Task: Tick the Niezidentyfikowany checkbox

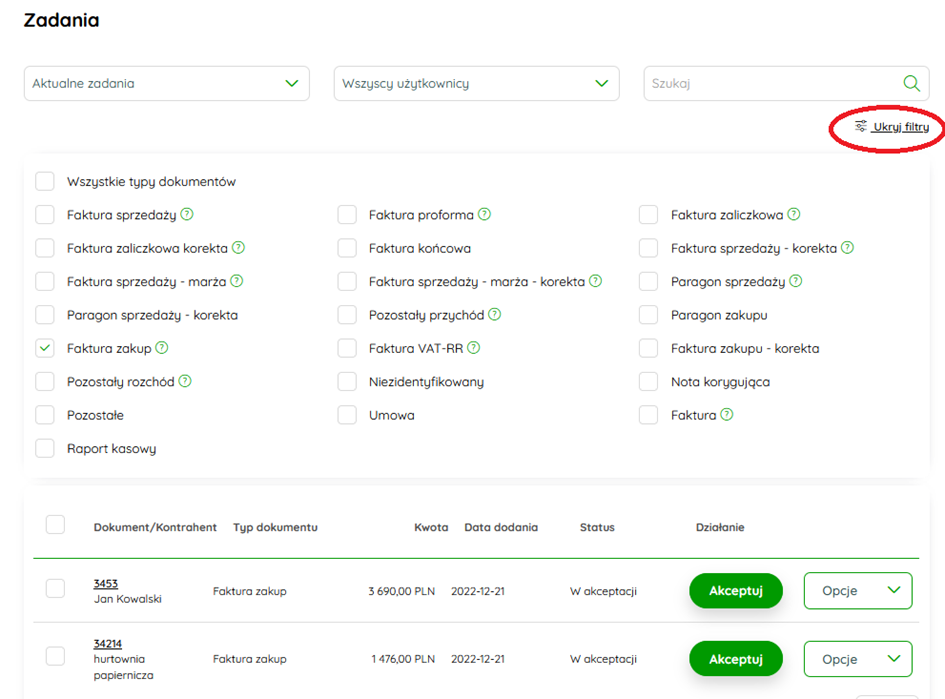Action: click(347, 381)
